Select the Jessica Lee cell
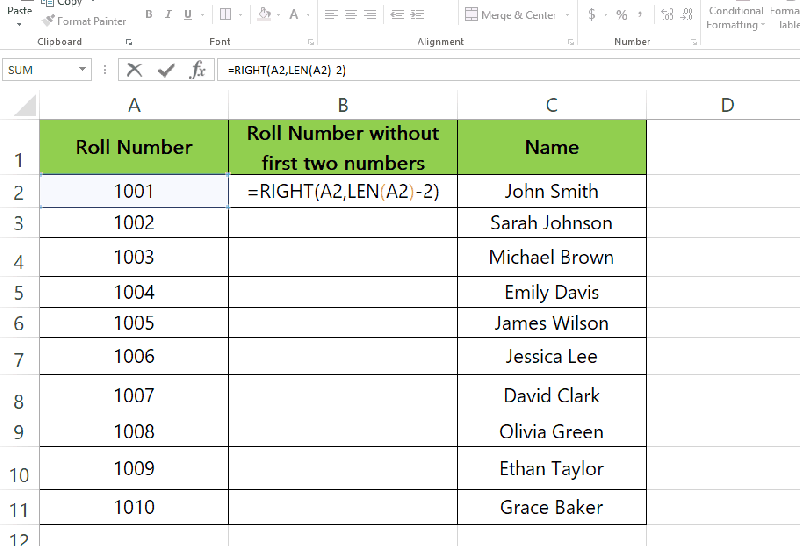The image size is (800, 546). click(x=552, y=356)
